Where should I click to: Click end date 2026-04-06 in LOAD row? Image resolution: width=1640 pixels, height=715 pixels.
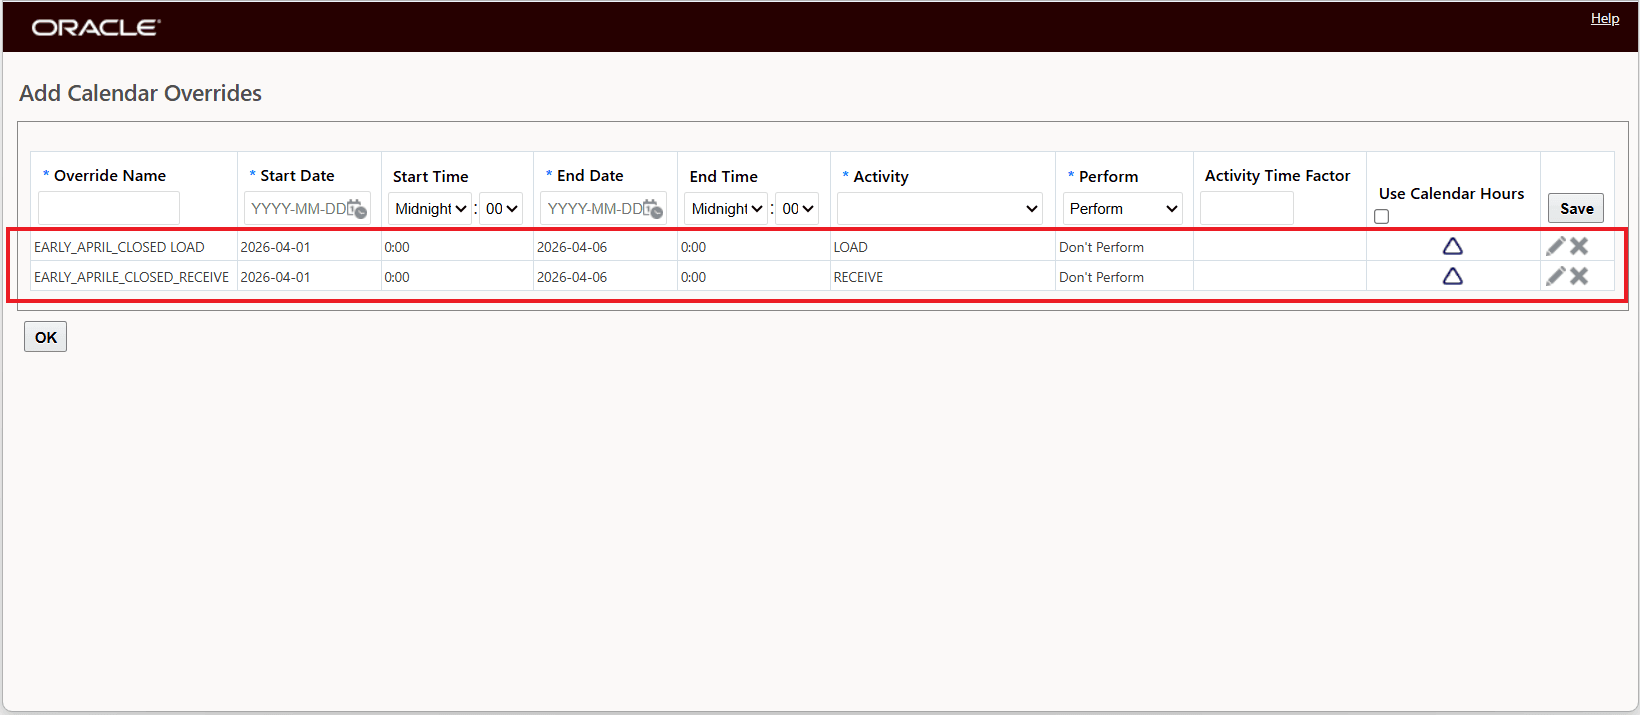point(572,247)
